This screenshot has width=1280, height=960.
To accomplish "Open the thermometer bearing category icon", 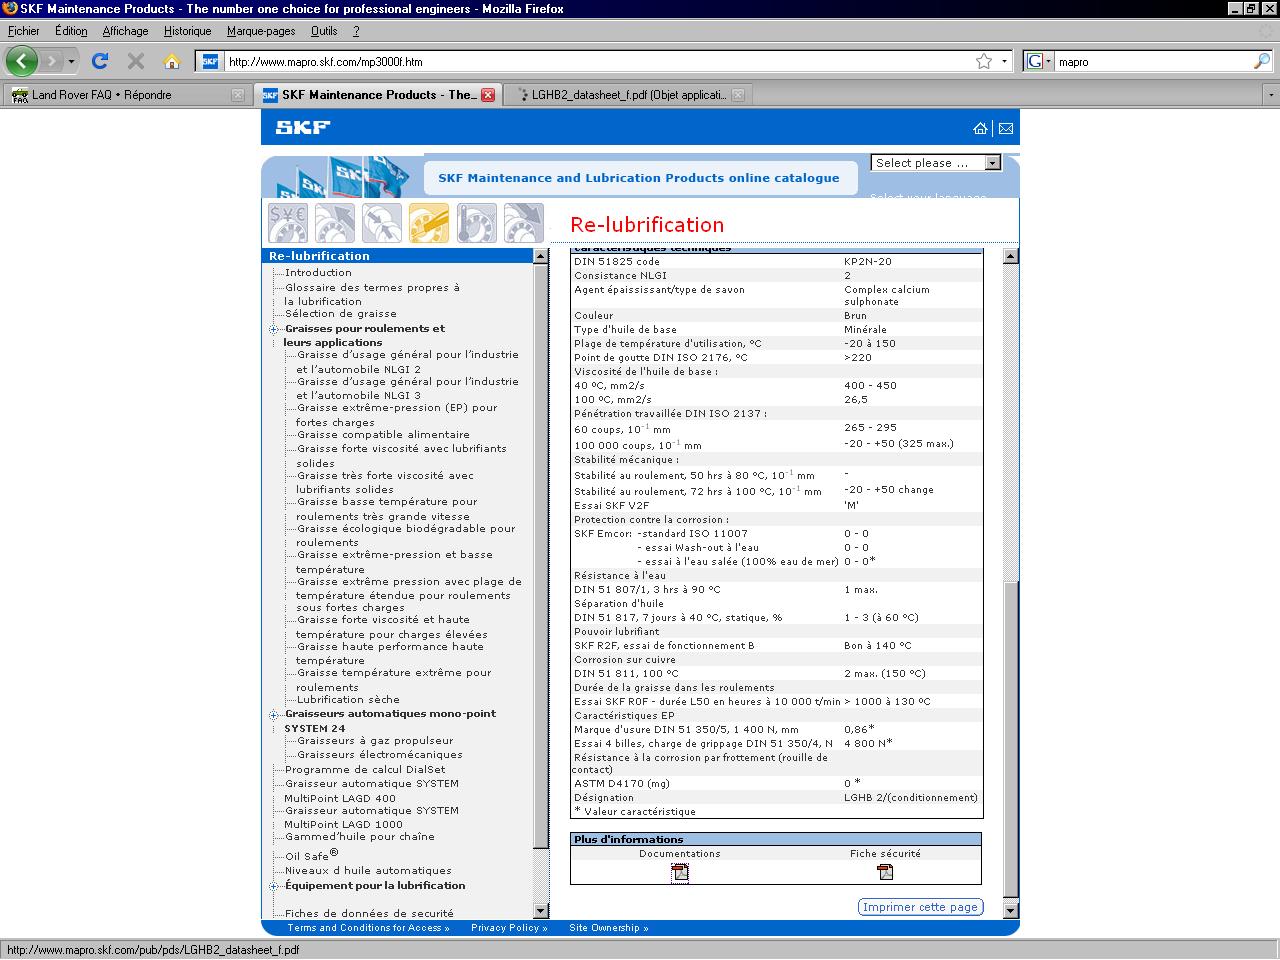I will (x=476, y=223).
